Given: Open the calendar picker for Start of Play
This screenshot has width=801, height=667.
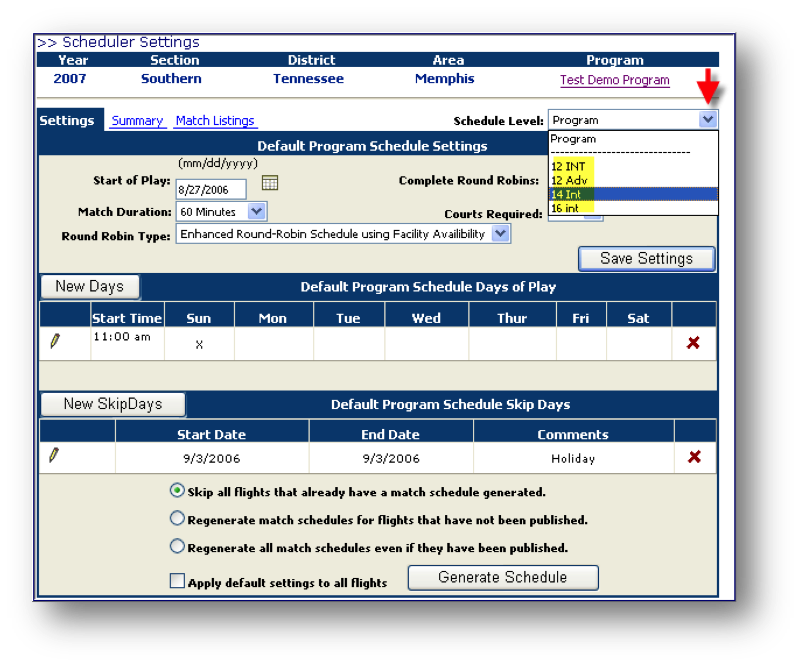Looking at the screenshot, I should point(270,182).
